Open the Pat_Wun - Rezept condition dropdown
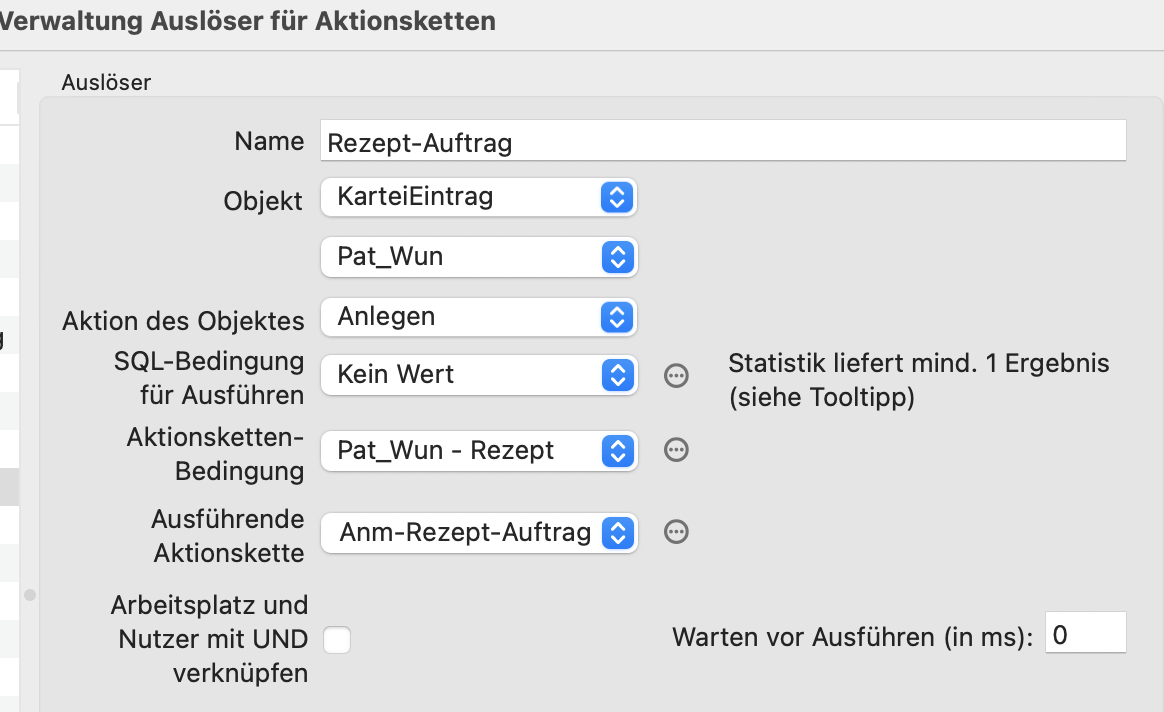The image size is (1164, 712). coord(479,451)
